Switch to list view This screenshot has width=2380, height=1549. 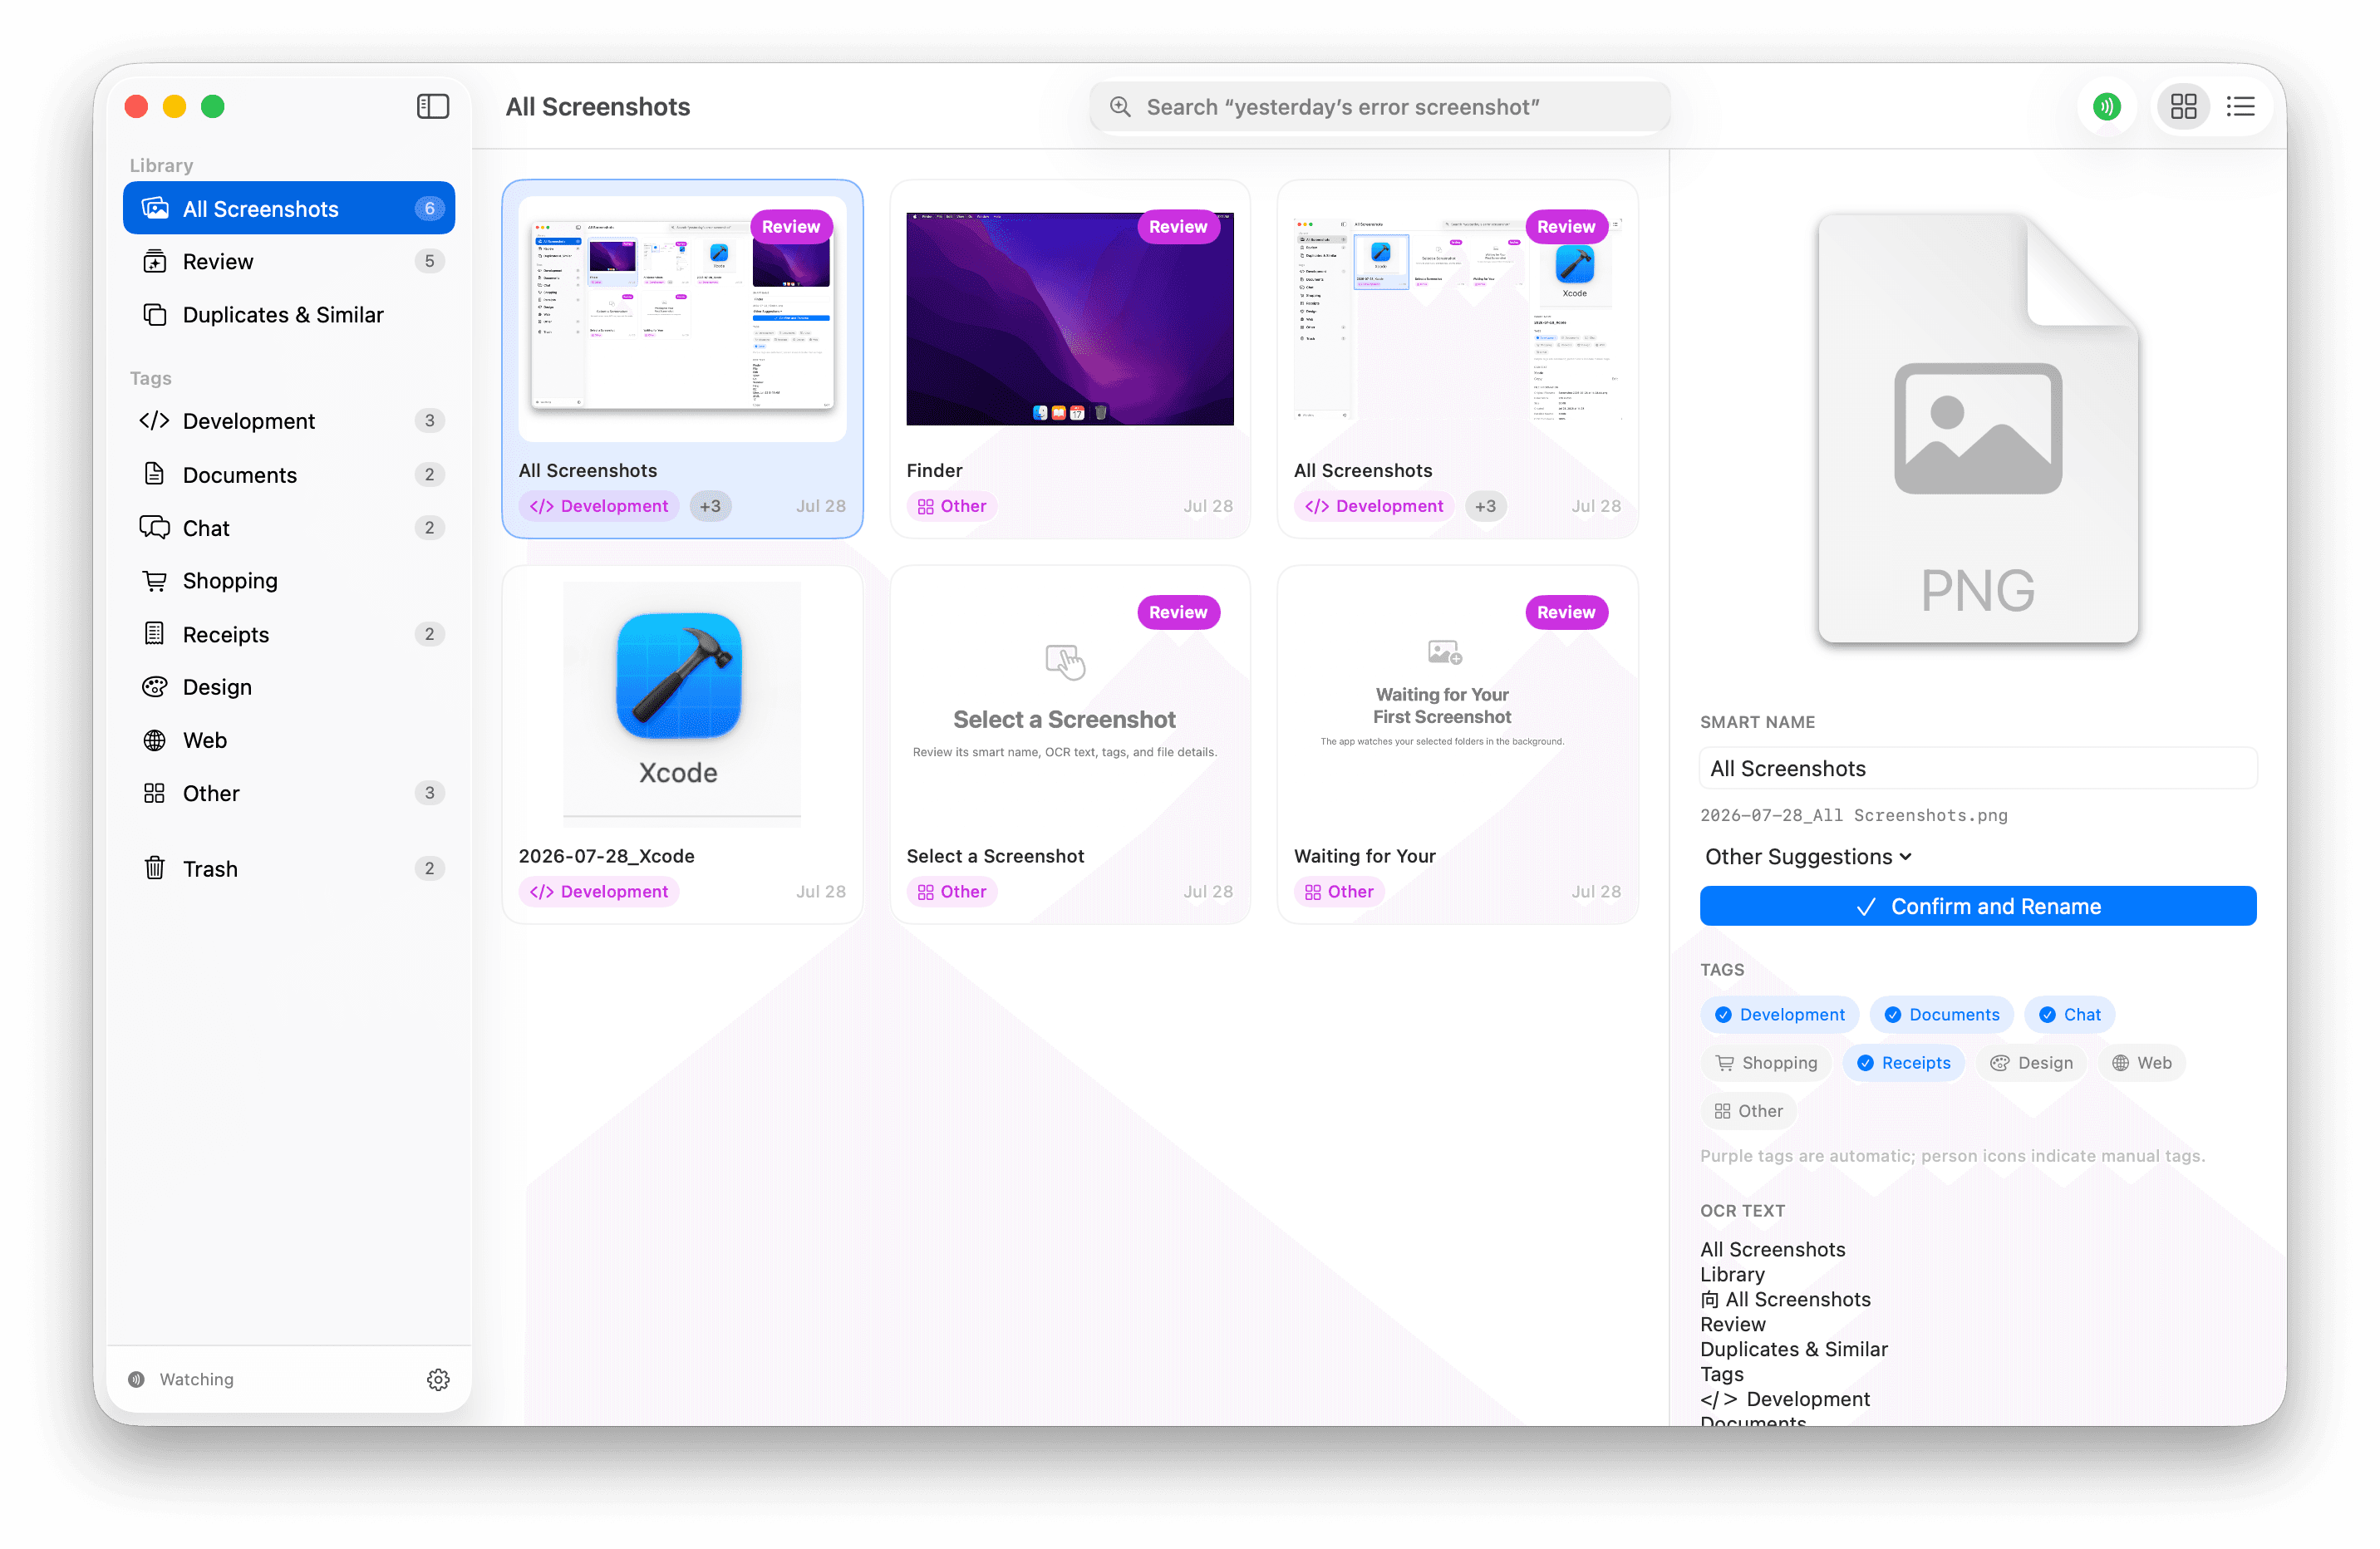click(2240, 106)
